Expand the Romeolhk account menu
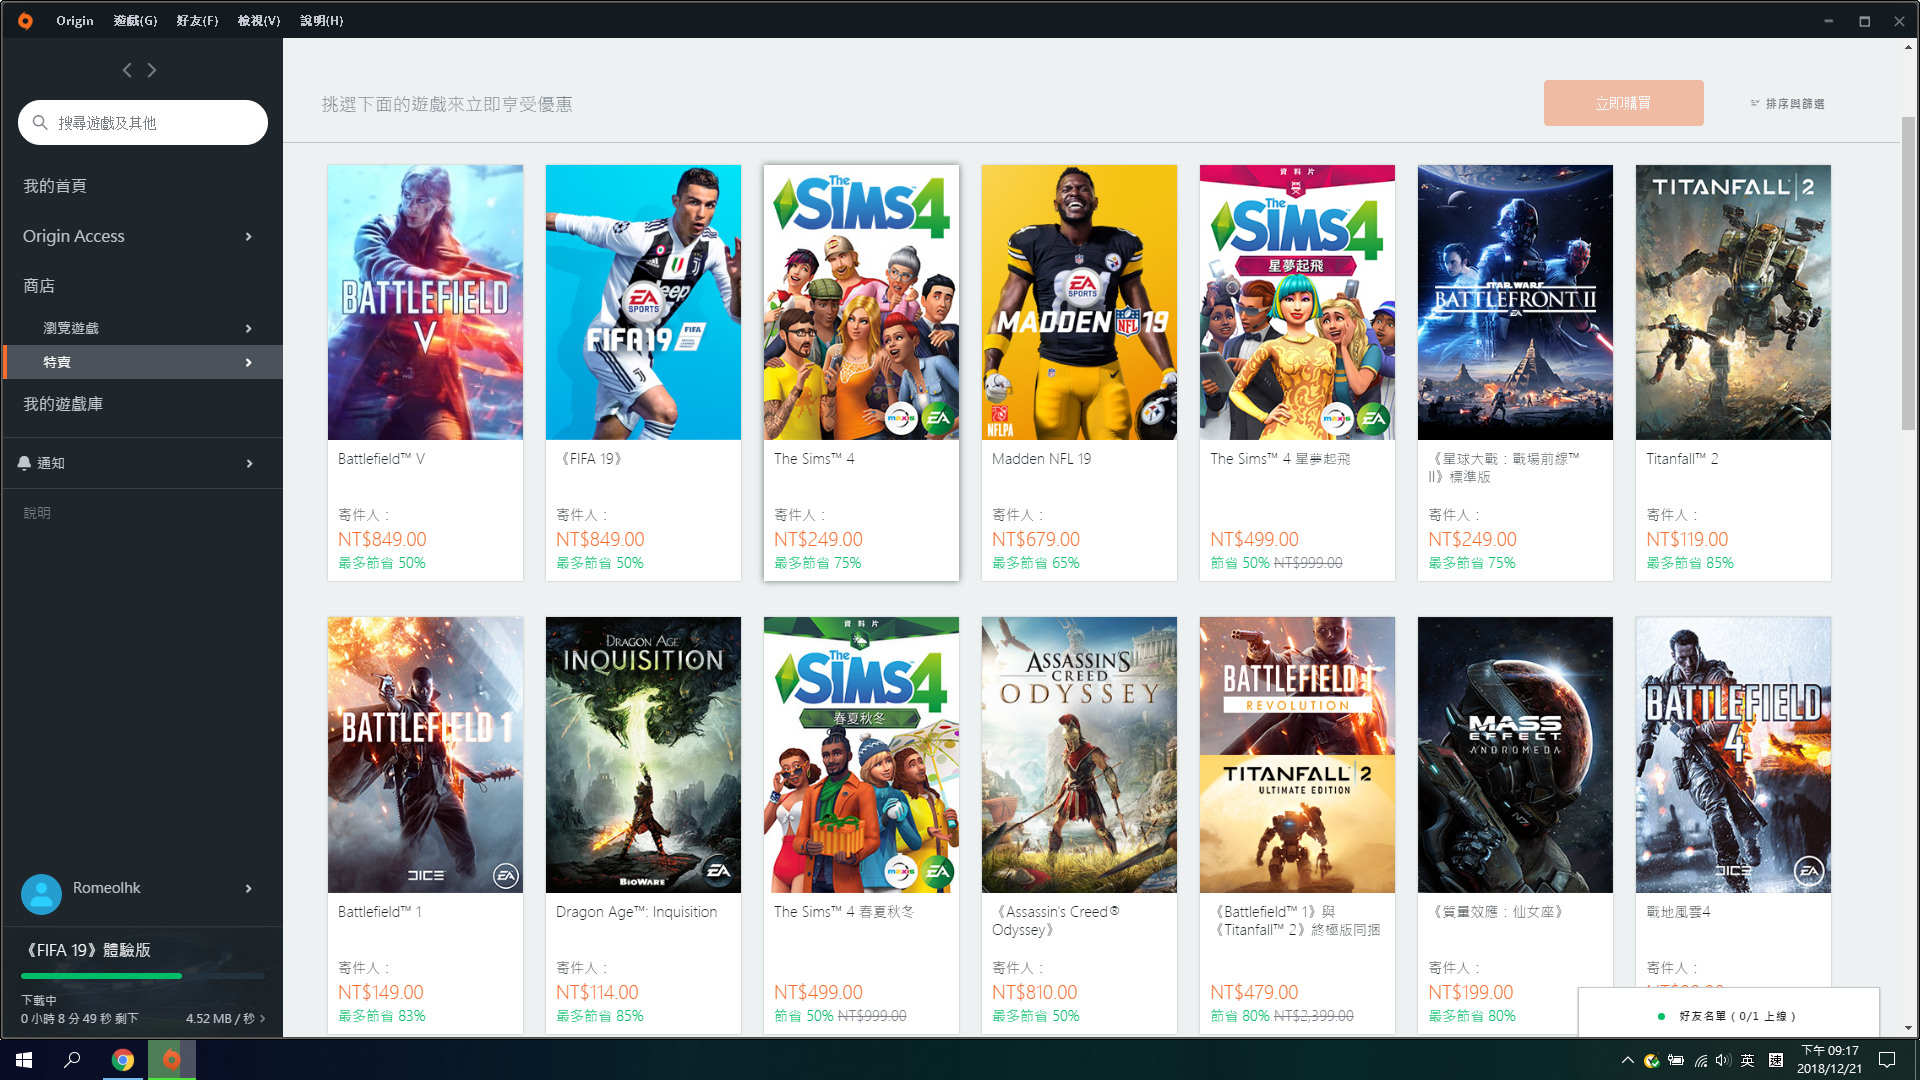Viewport: 1920px width, 1080px height. pyautogui.click(x=248, y=888)
